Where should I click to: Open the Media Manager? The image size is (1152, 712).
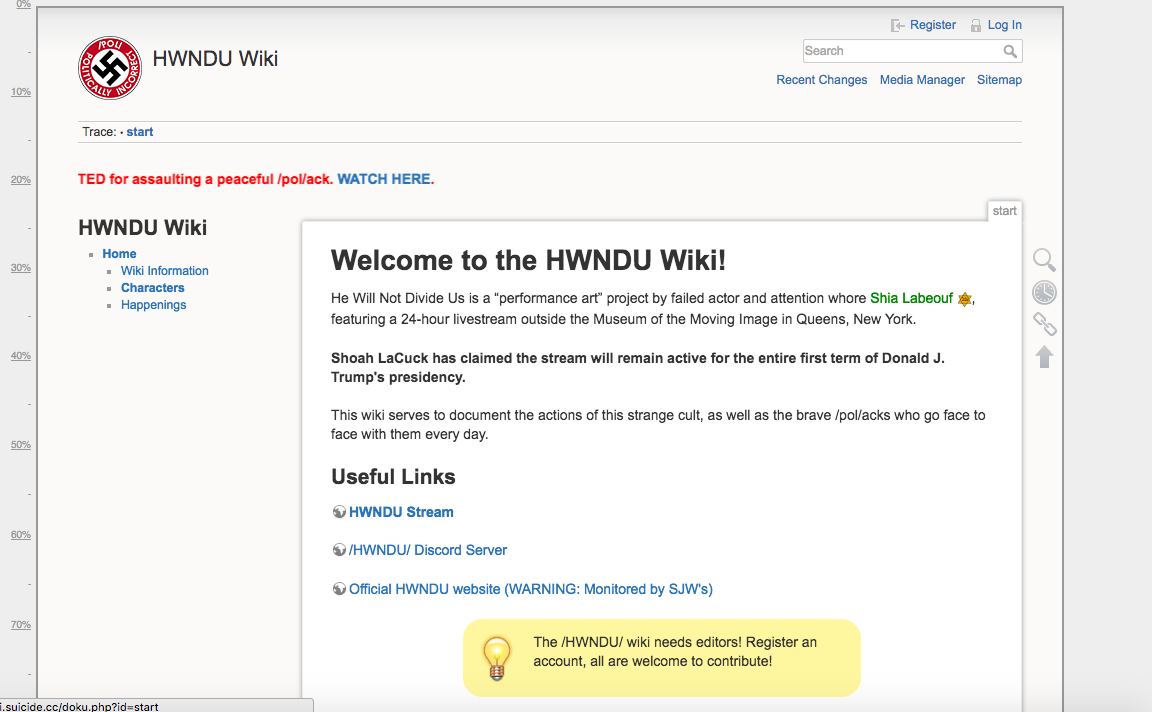pyautogui.click(x=922, y=80)
